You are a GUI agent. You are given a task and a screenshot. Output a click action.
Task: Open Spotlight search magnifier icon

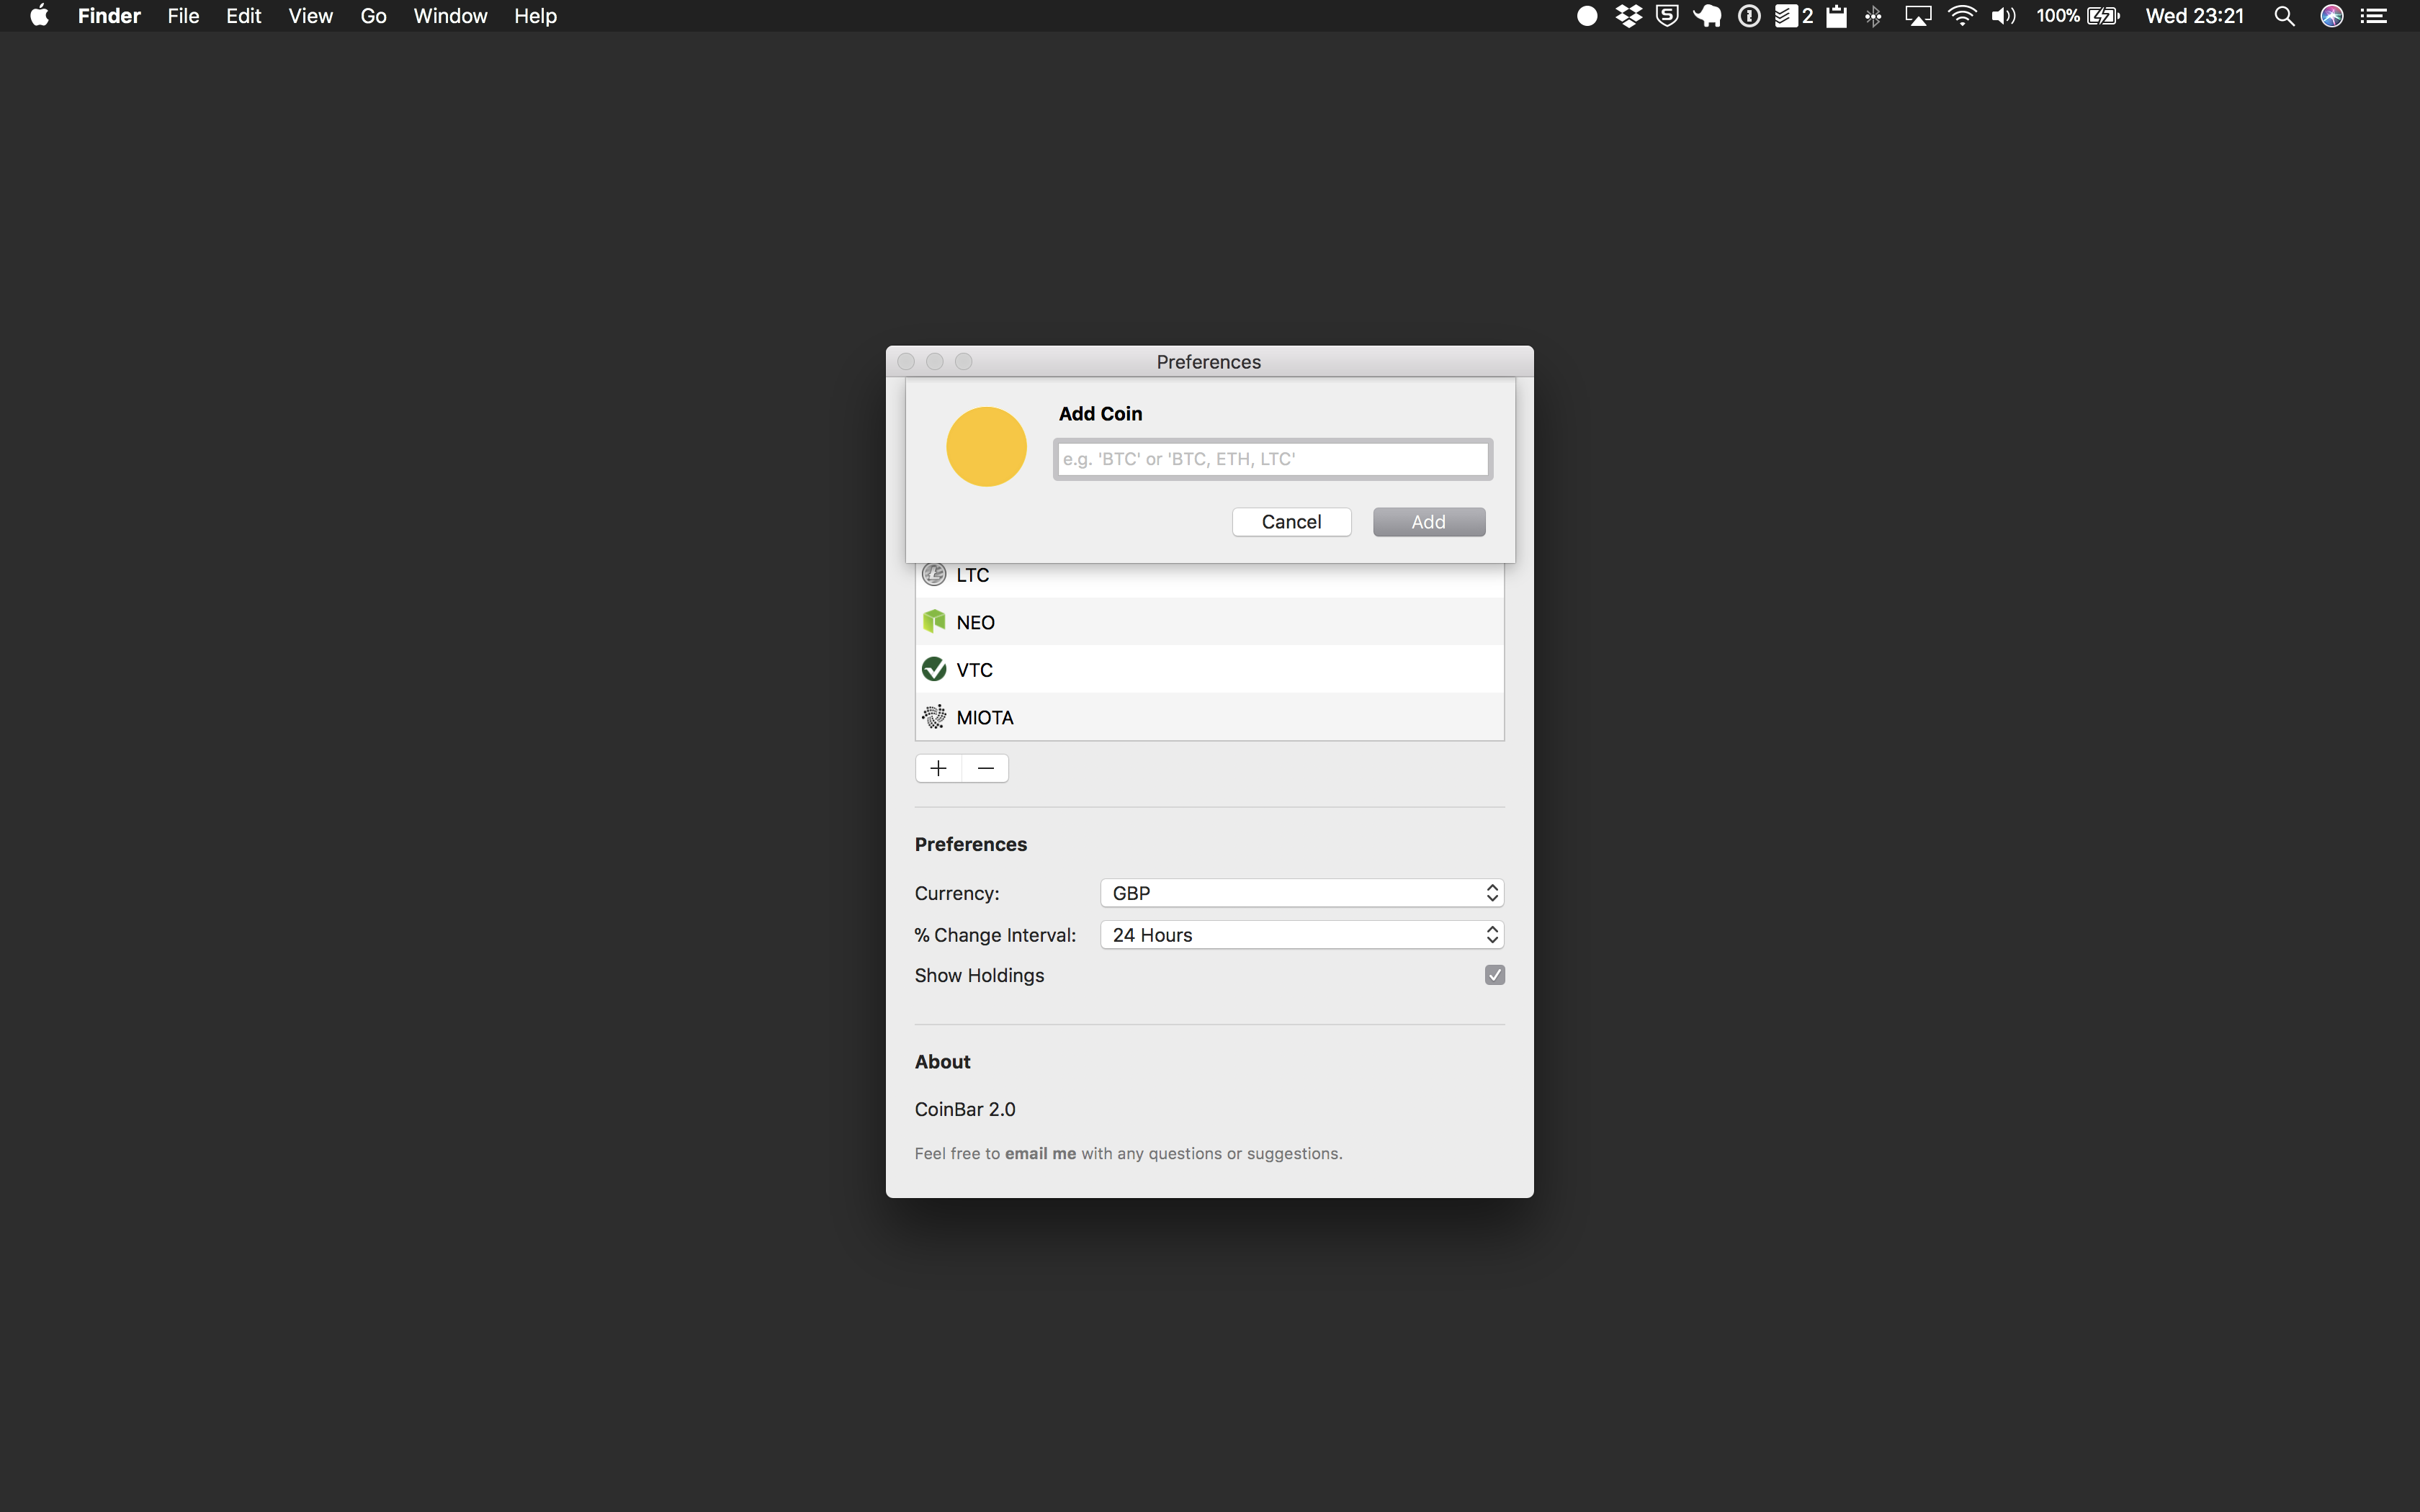click(2284, 16)
